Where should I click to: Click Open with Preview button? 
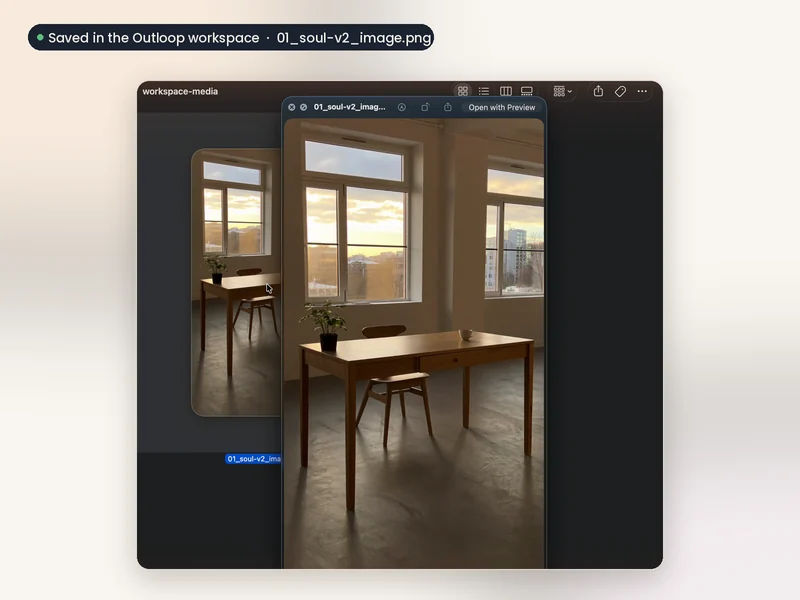[502, 108]
